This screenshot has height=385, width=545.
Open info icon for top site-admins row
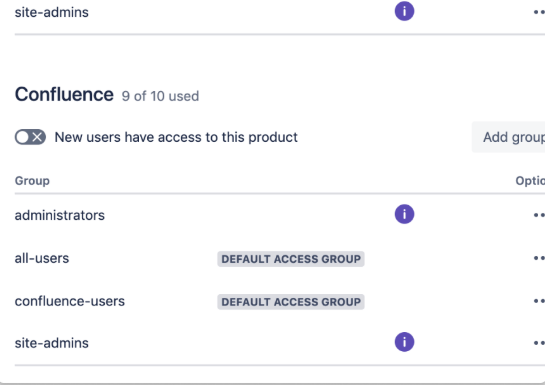click(x=404, y=11)
